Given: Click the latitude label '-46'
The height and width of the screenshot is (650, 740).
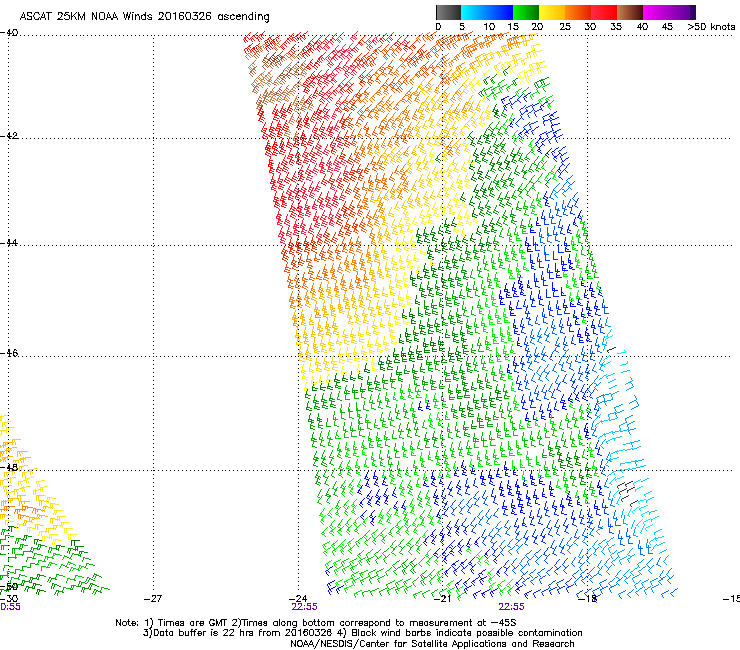Looking at the screenshot, I should tap(9, 353).
